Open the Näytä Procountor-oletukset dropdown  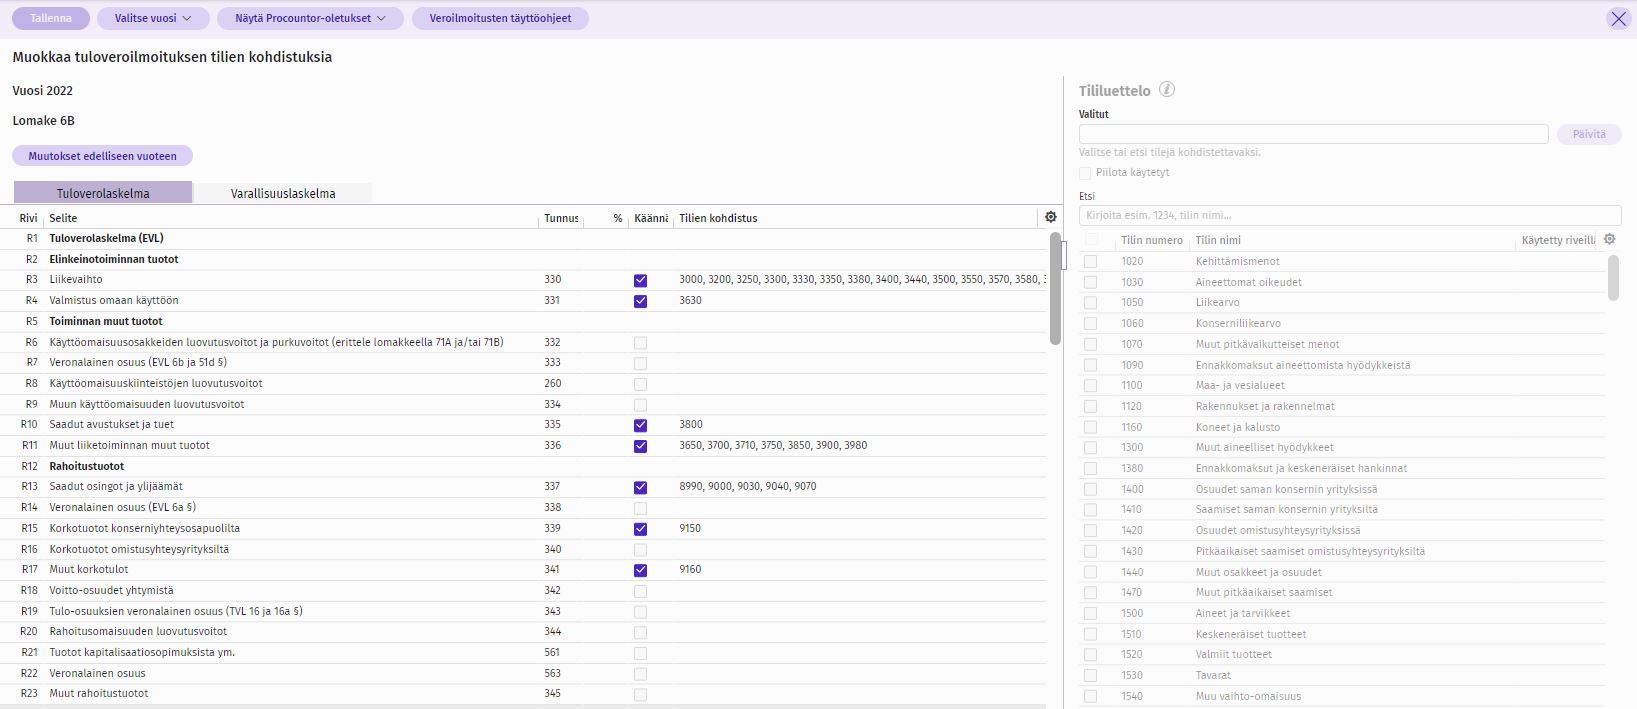[310, 18]
